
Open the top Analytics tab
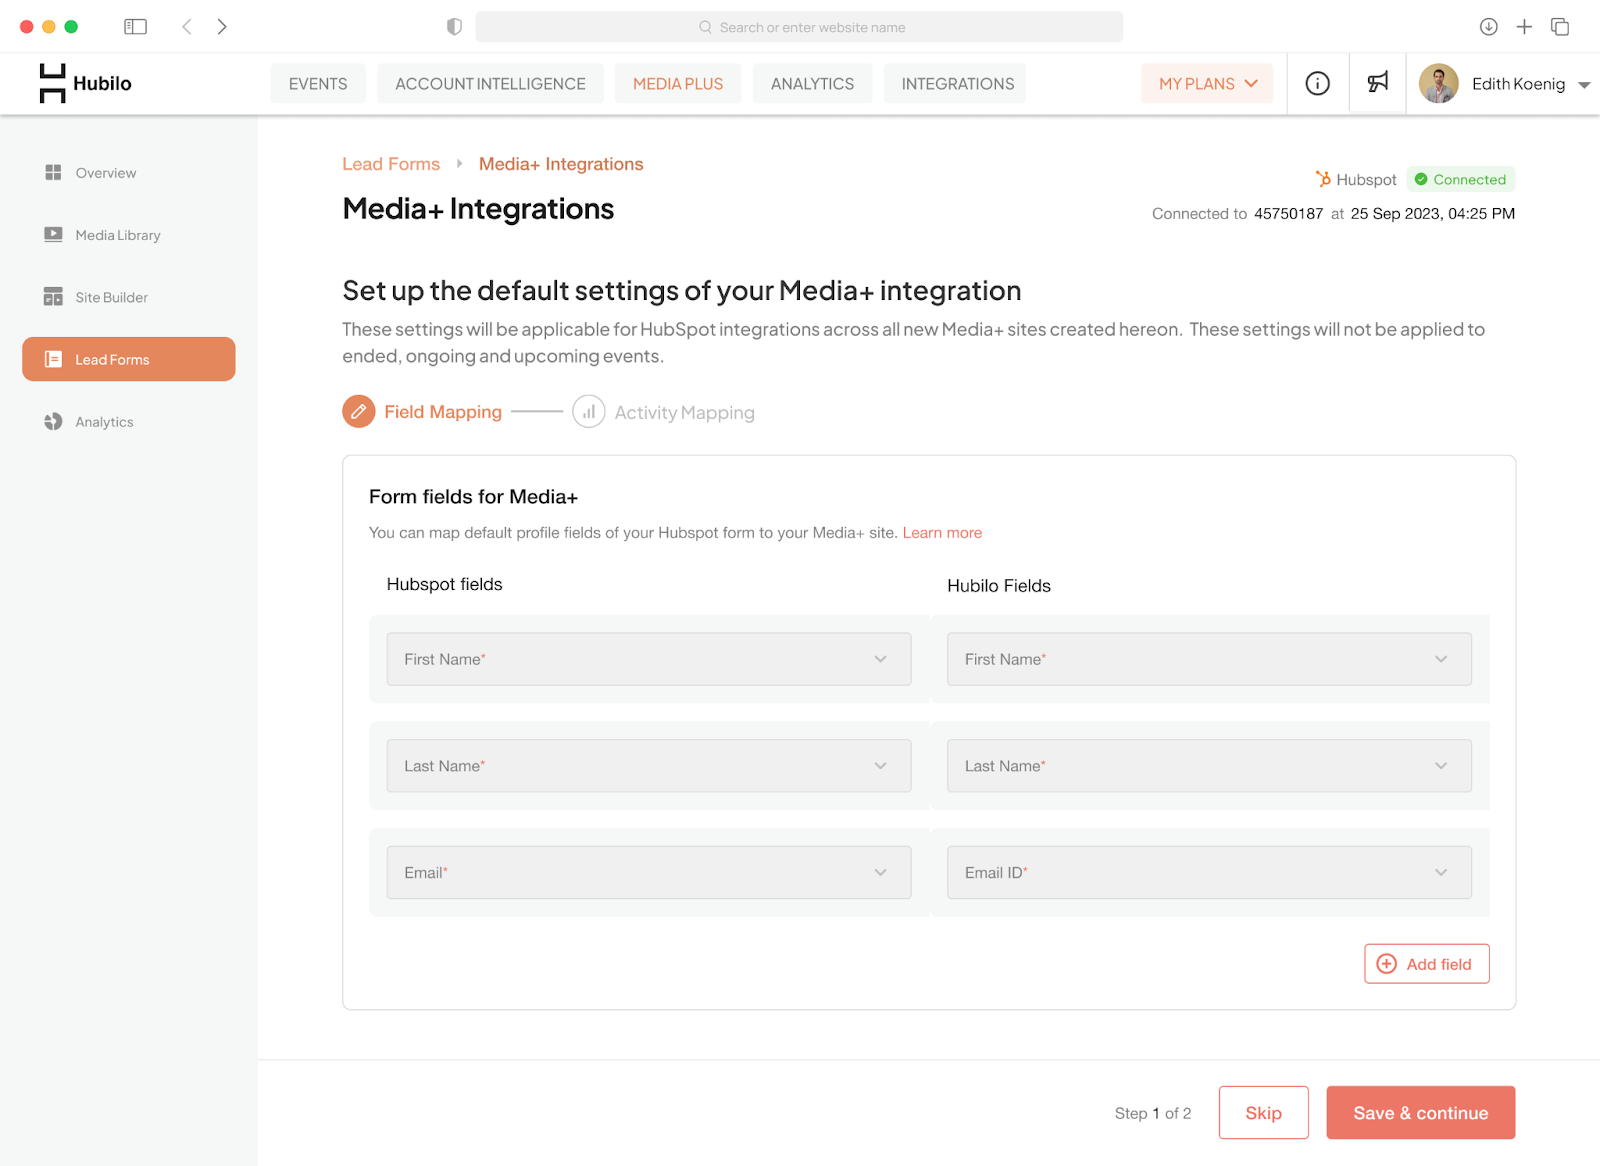point(812,84)
